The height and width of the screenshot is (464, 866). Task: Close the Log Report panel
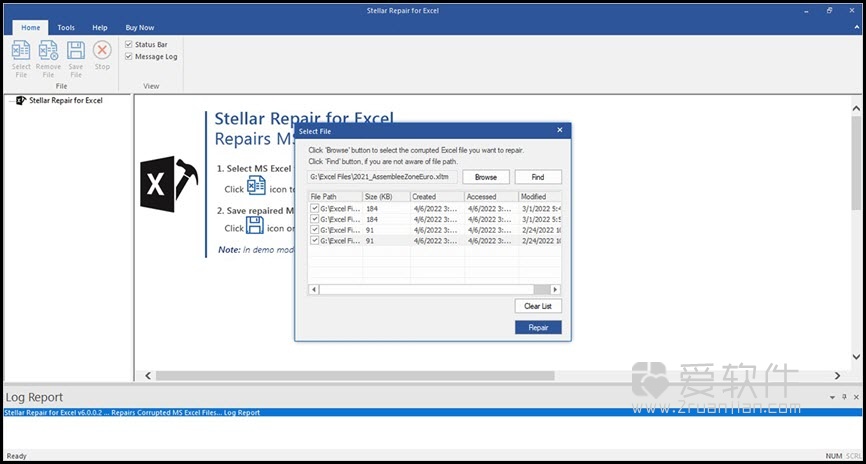click(856, 397)
